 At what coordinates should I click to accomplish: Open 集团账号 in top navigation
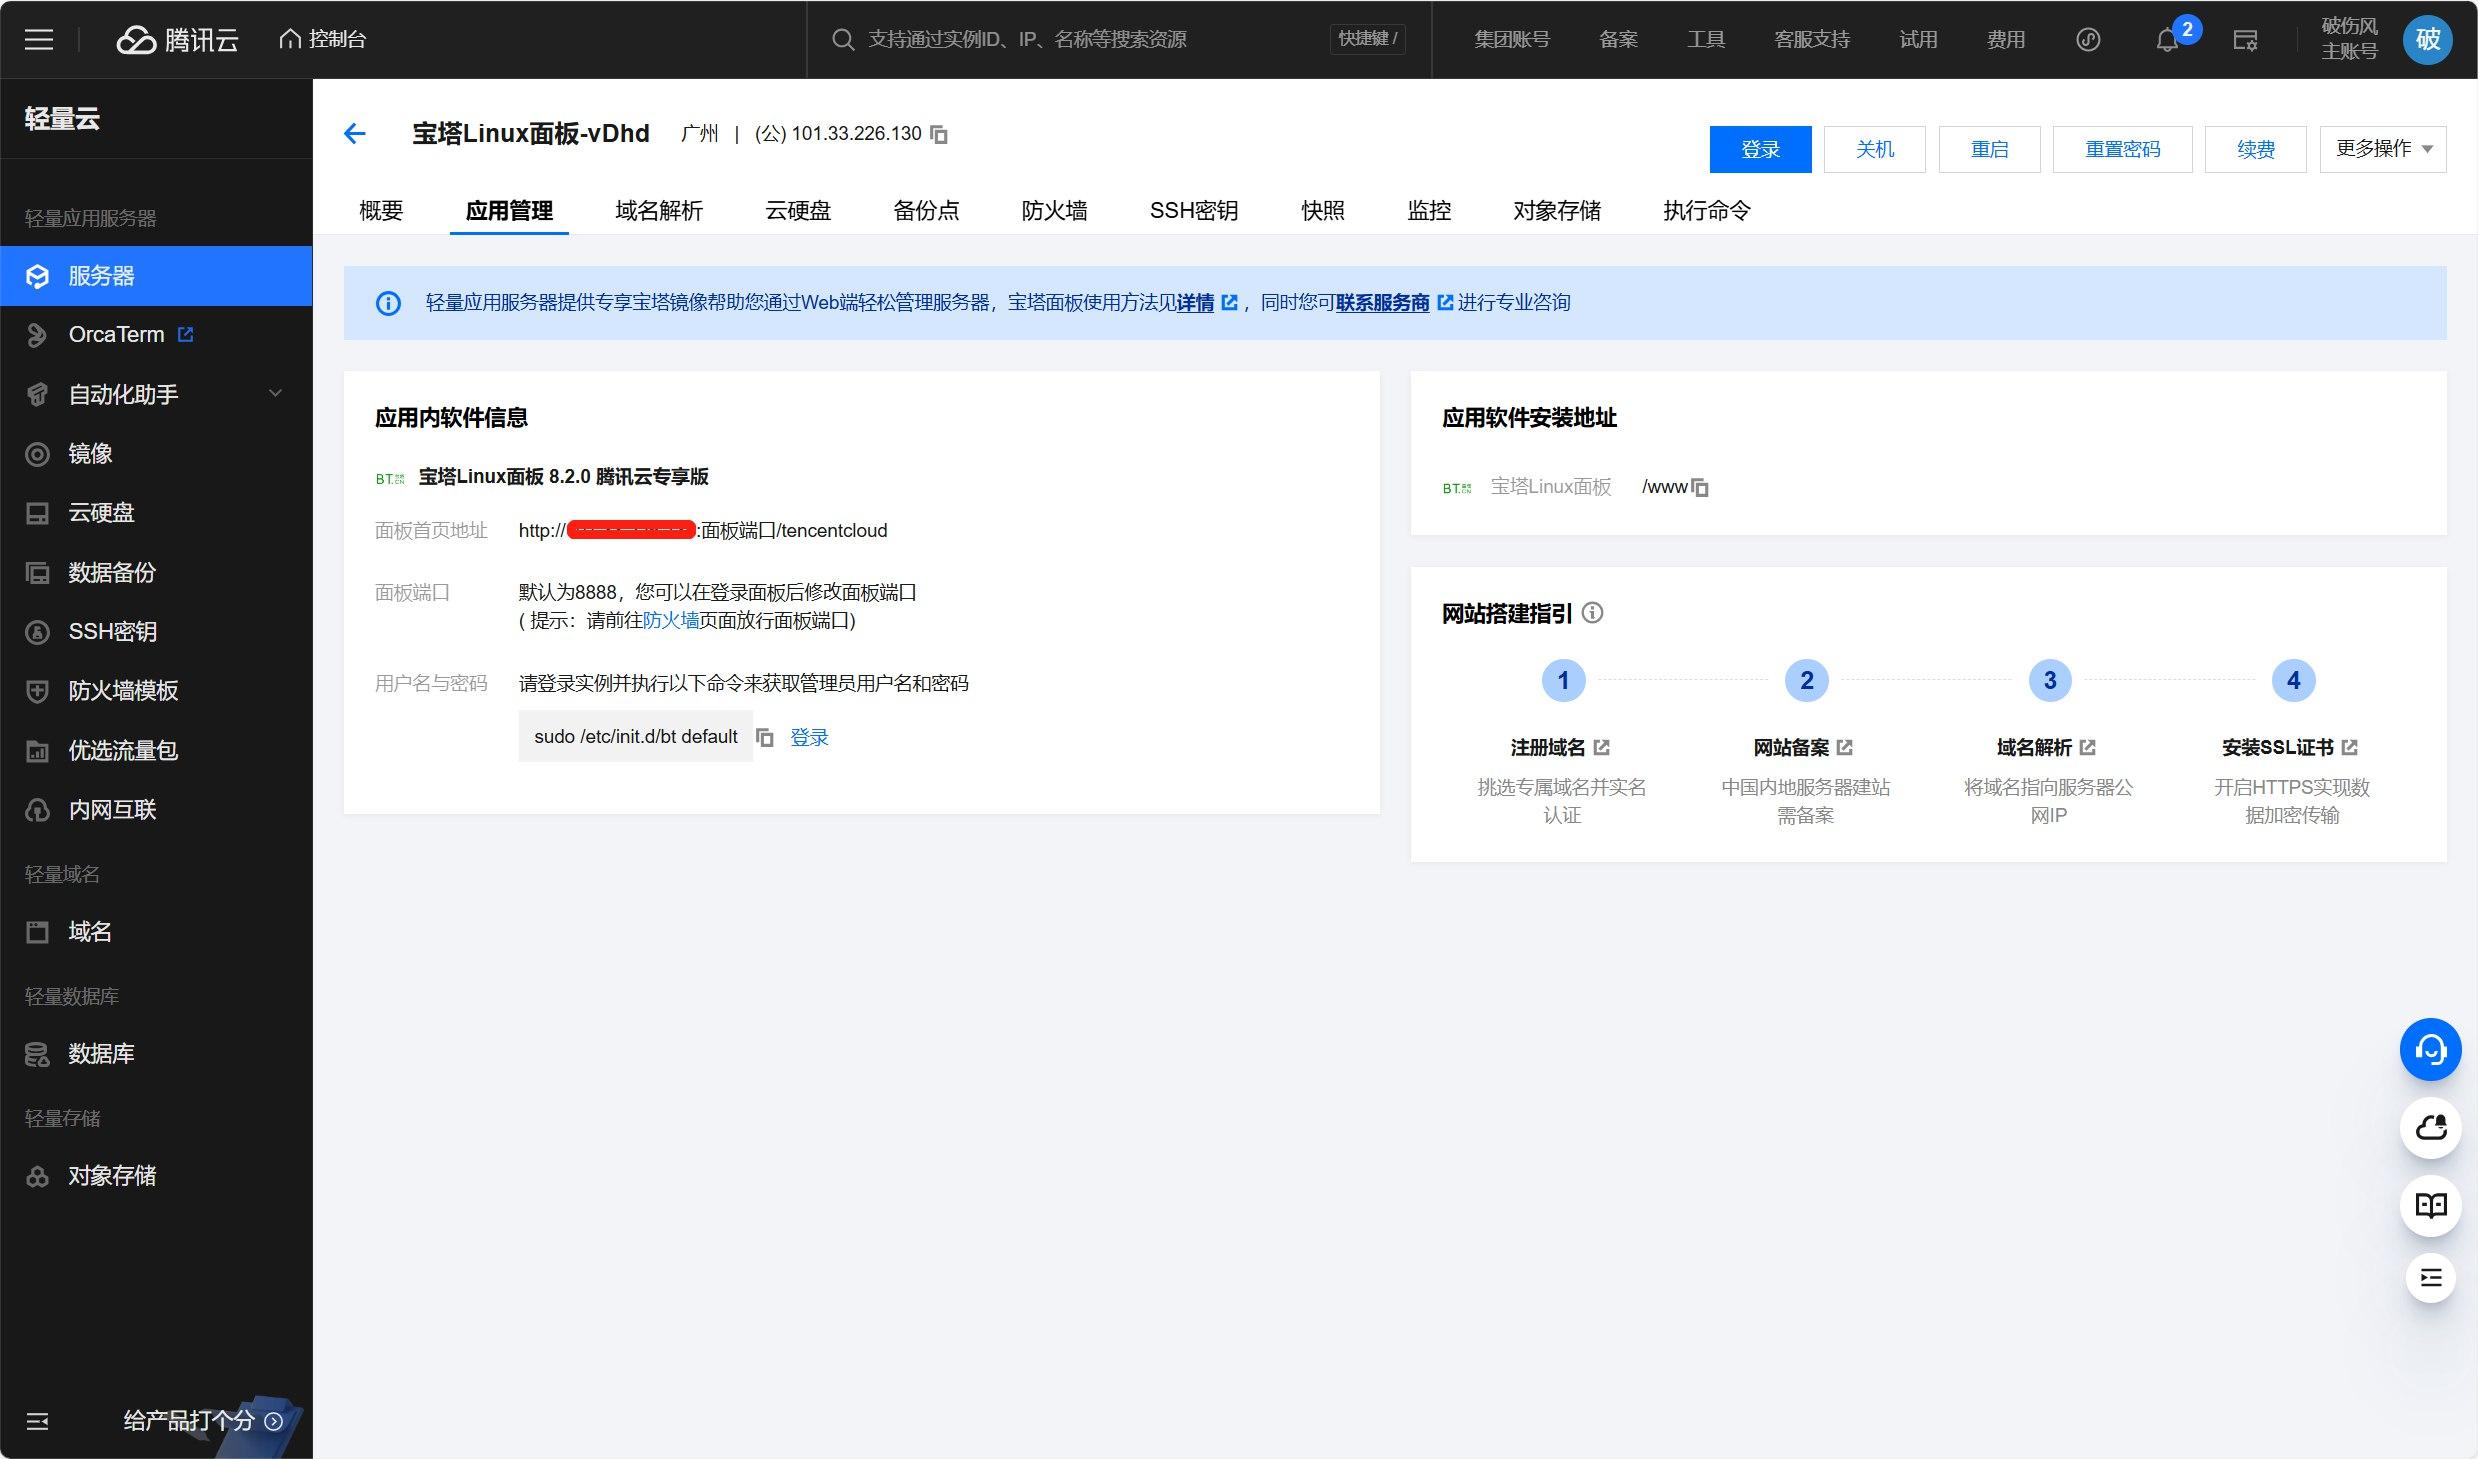pos(1511,39)
